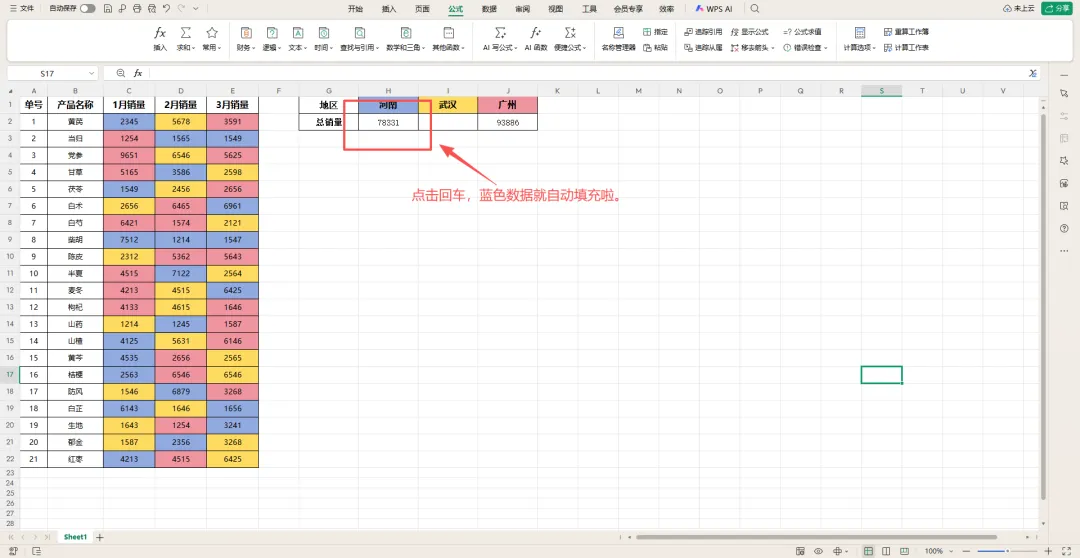Expand the Name Box dropdown showing S17
This screenshot has height=558, width=1080.
coord(92,73)
